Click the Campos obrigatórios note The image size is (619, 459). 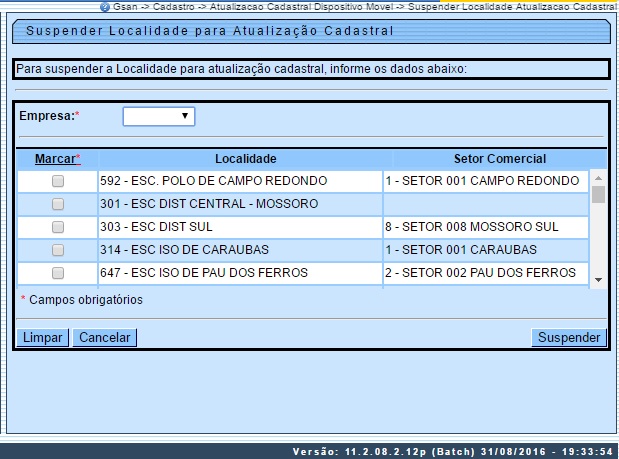coord(82,300)
